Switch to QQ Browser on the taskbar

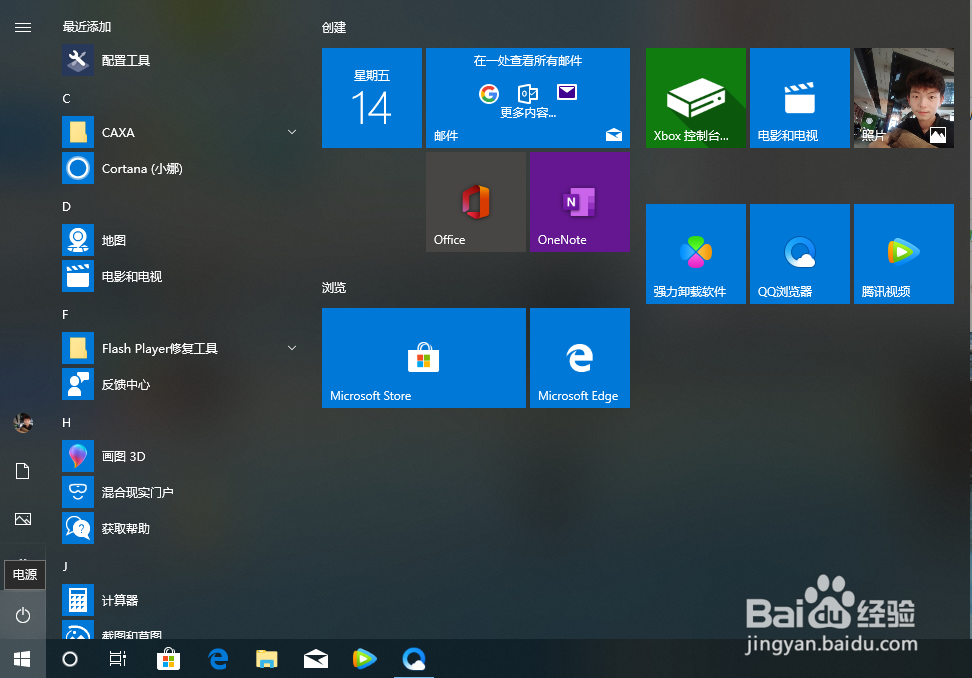[x=413, y=659]
